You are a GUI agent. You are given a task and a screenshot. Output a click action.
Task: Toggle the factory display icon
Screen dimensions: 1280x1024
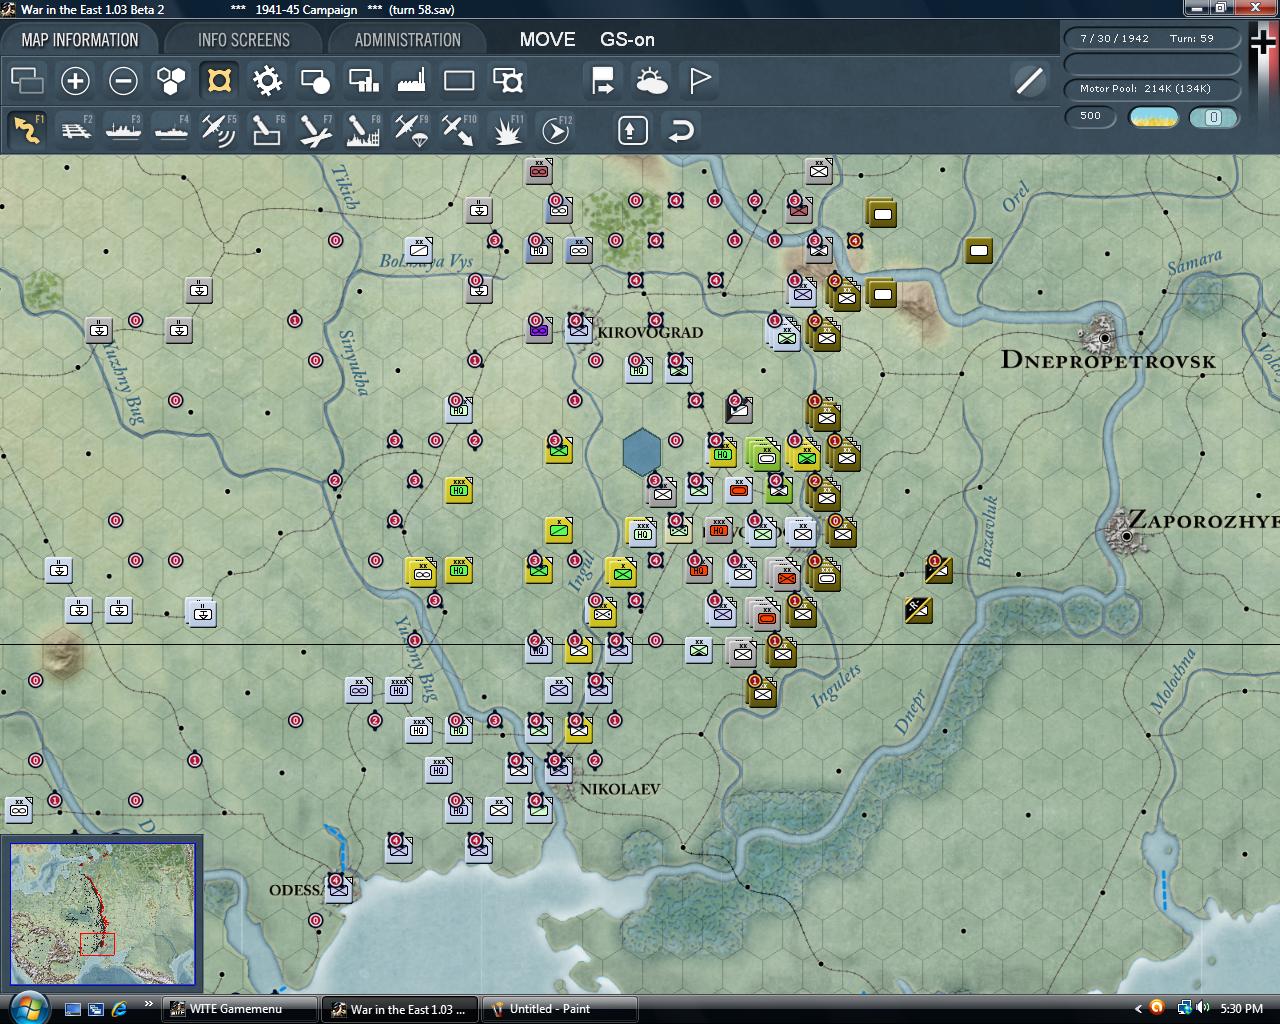[411, 80]
